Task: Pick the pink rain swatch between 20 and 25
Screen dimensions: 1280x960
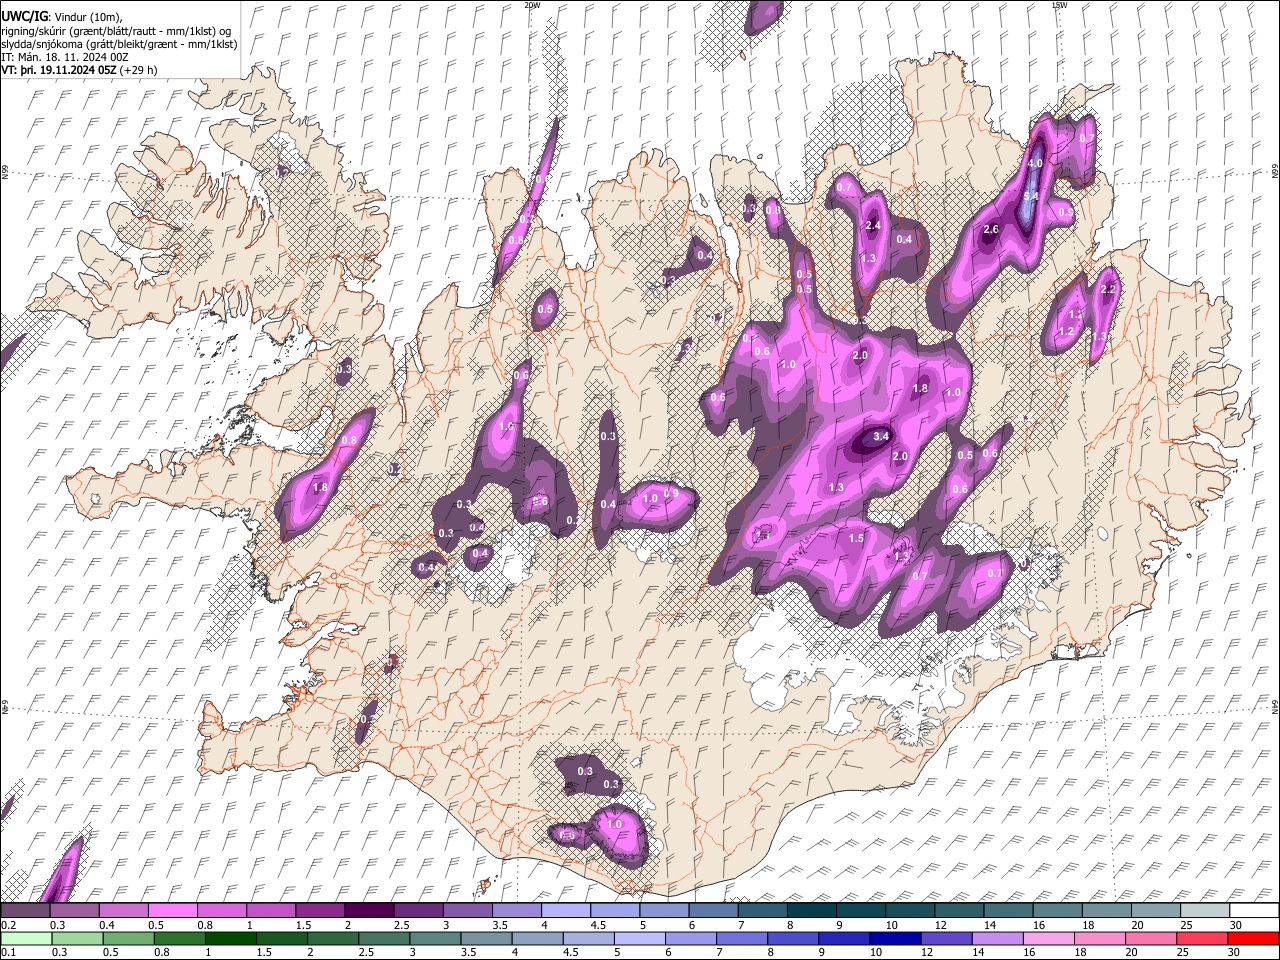Action: [1153, 938]
